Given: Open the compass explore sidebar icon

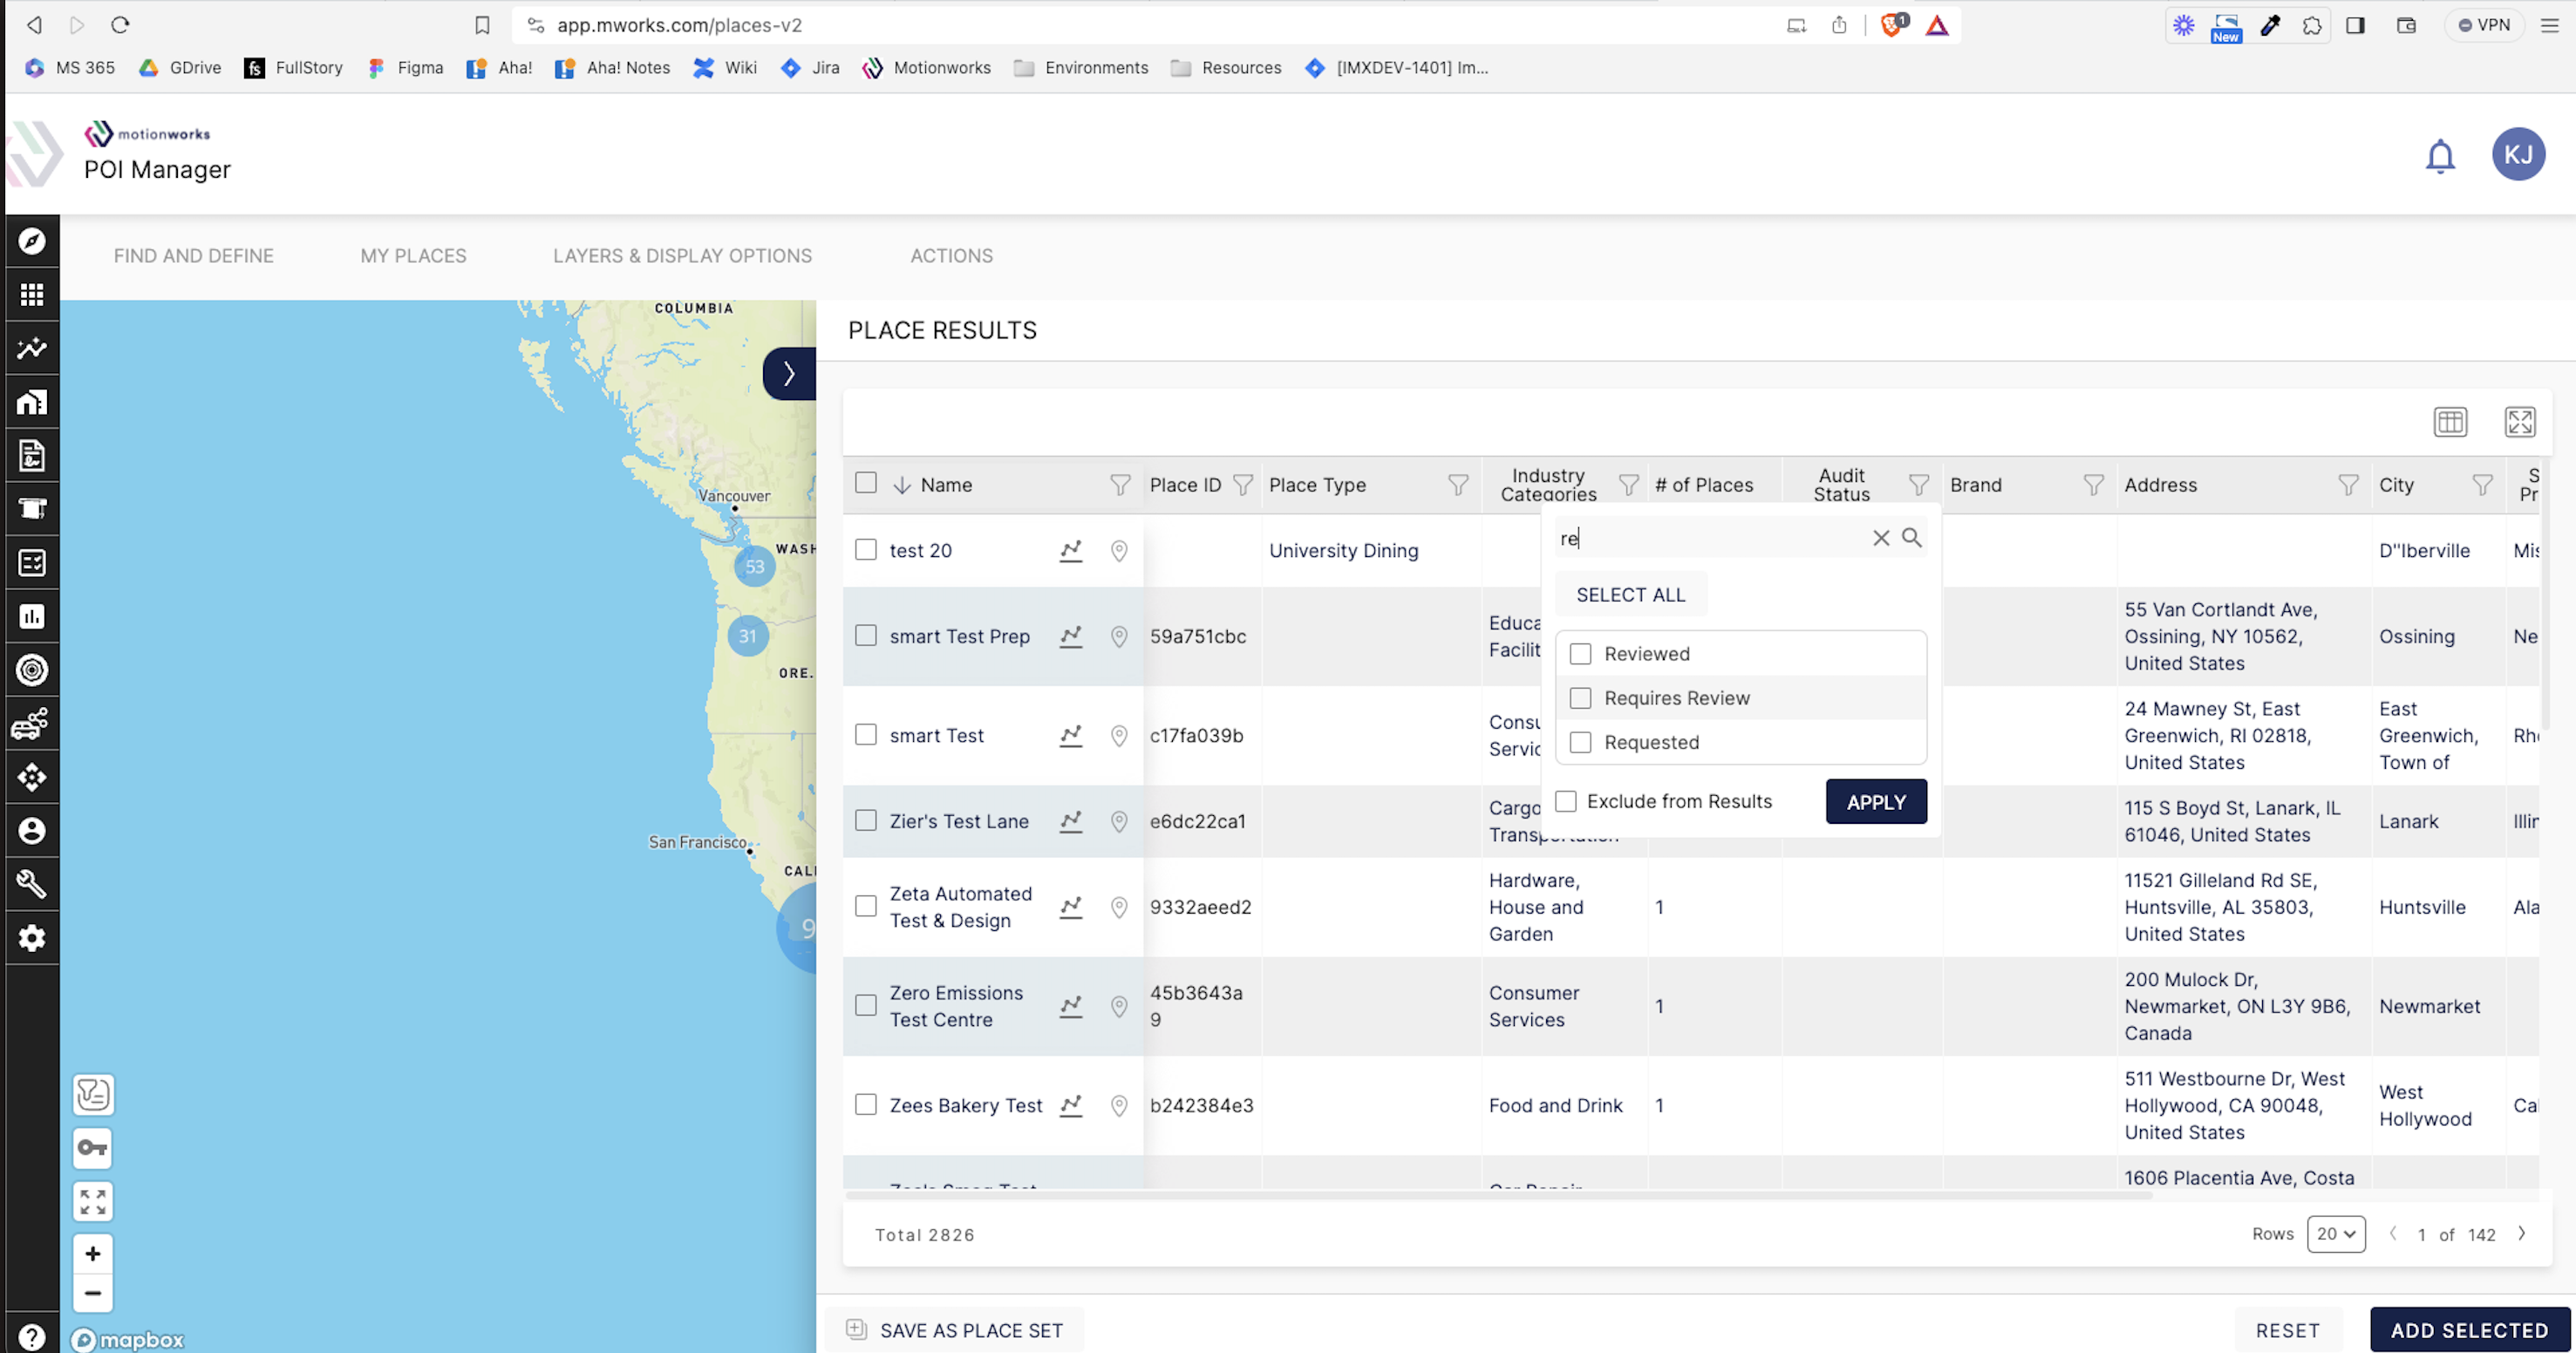Looking at the screenshot, I should click(32, 241).
